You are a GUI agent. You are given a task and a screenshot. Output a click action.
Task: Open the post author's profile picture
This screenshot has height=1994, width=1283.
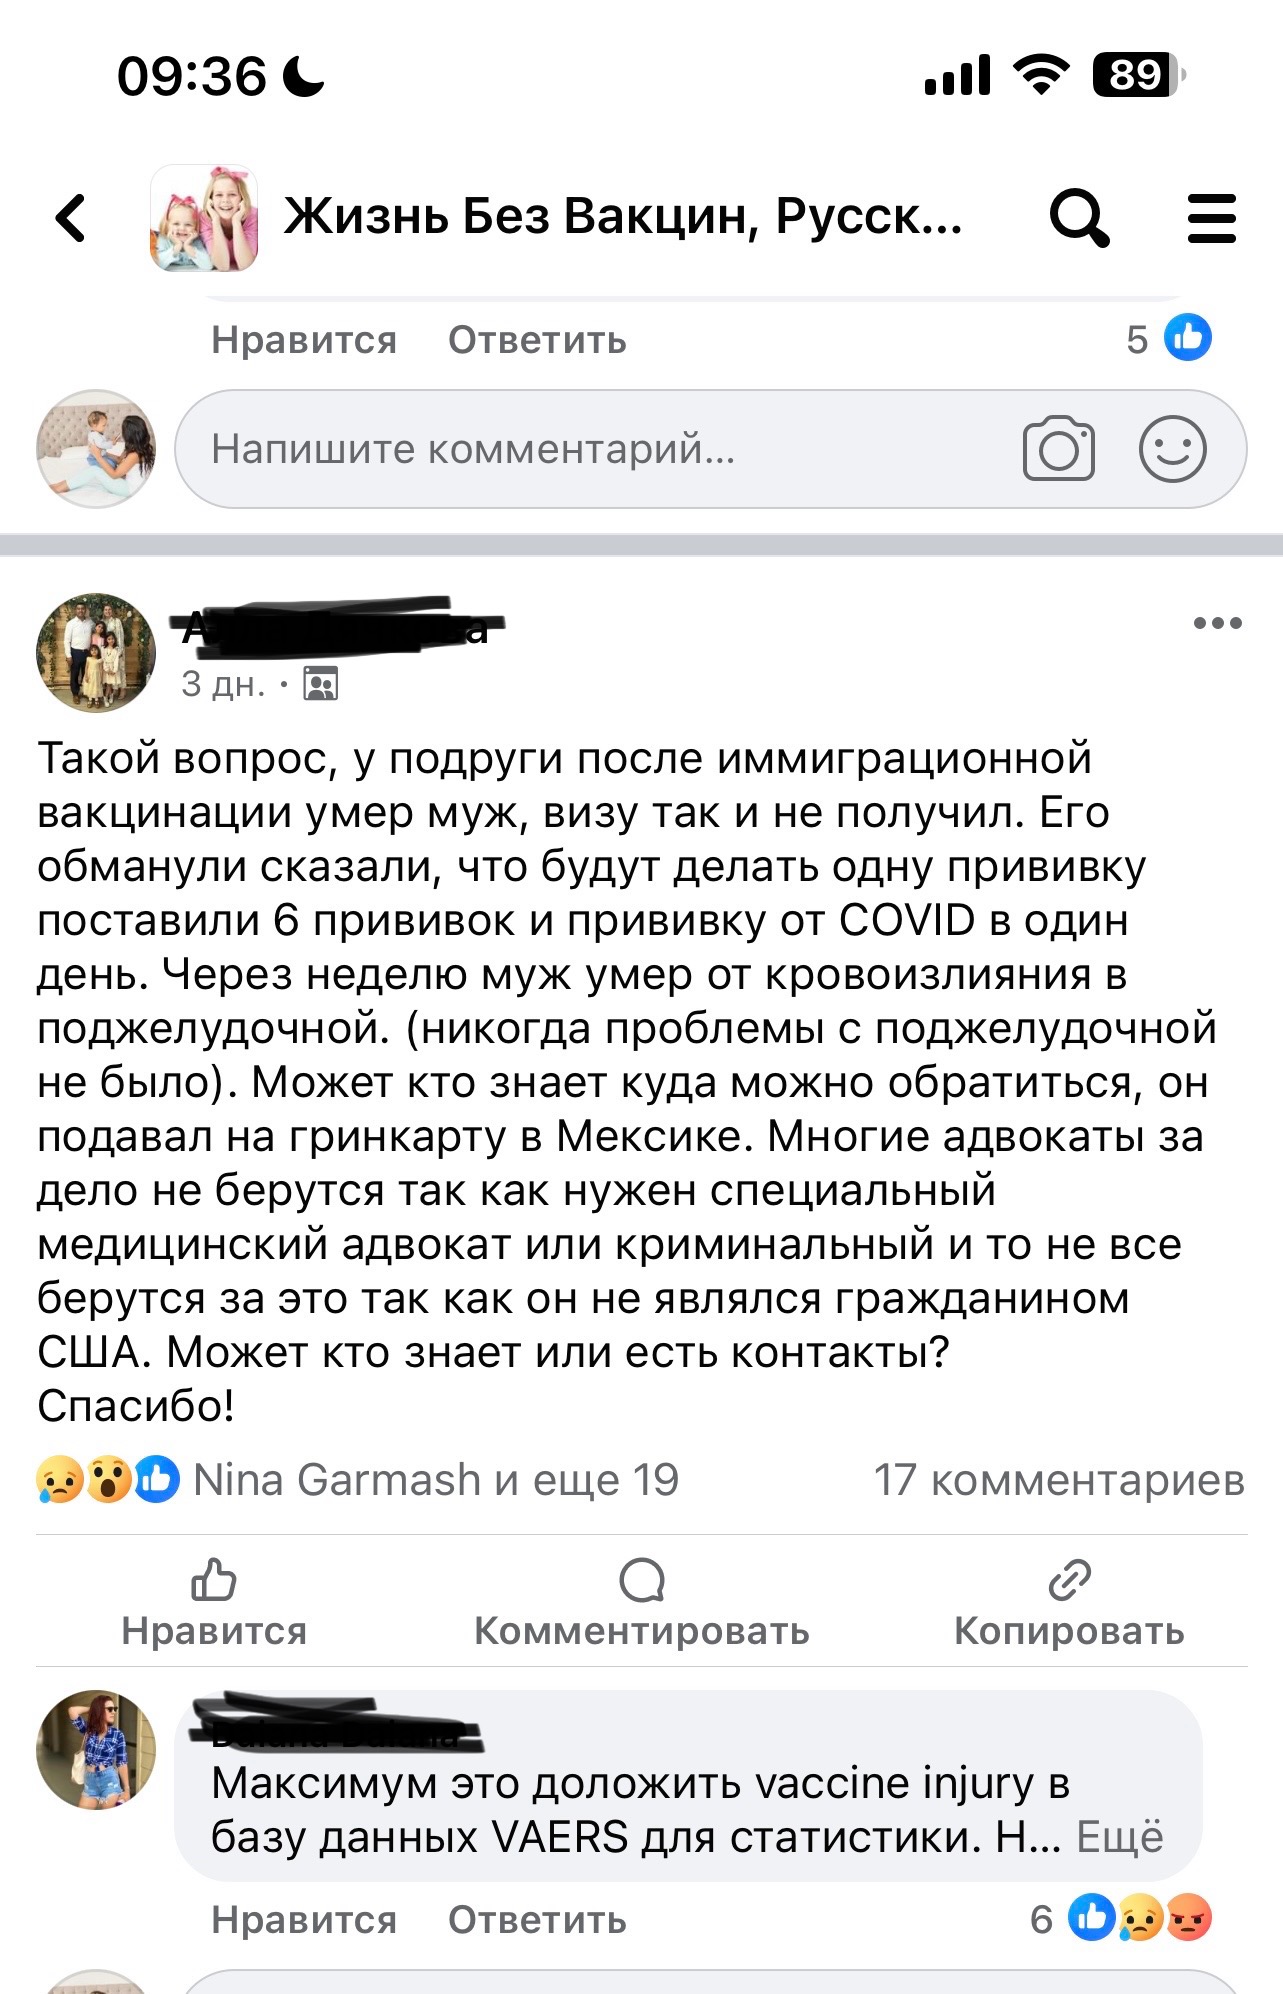pos(96,653)
